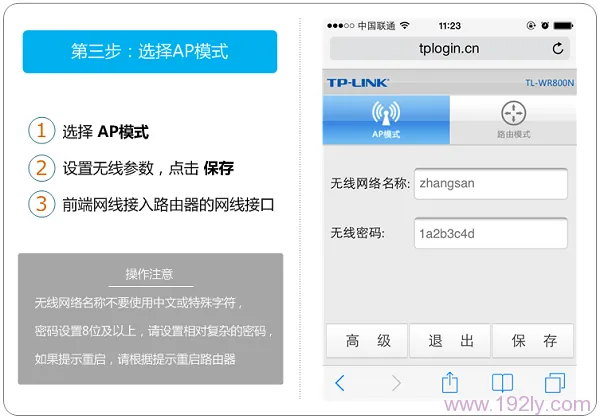The height and width of the screenshot is (419, 600).
Task: Focus the 无线密码 field containing 1a2b3c4d
Action: 490,233
